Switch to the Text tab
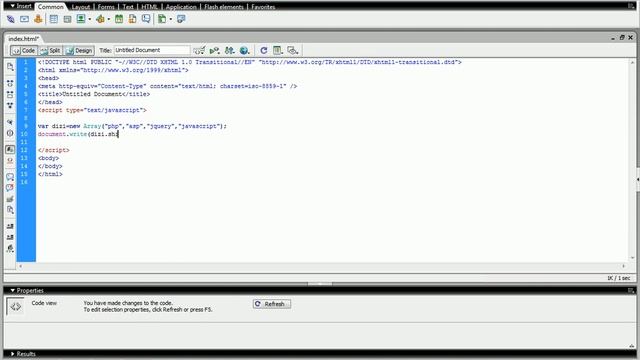The image size is (640, 360). click(x=128, y=7)
